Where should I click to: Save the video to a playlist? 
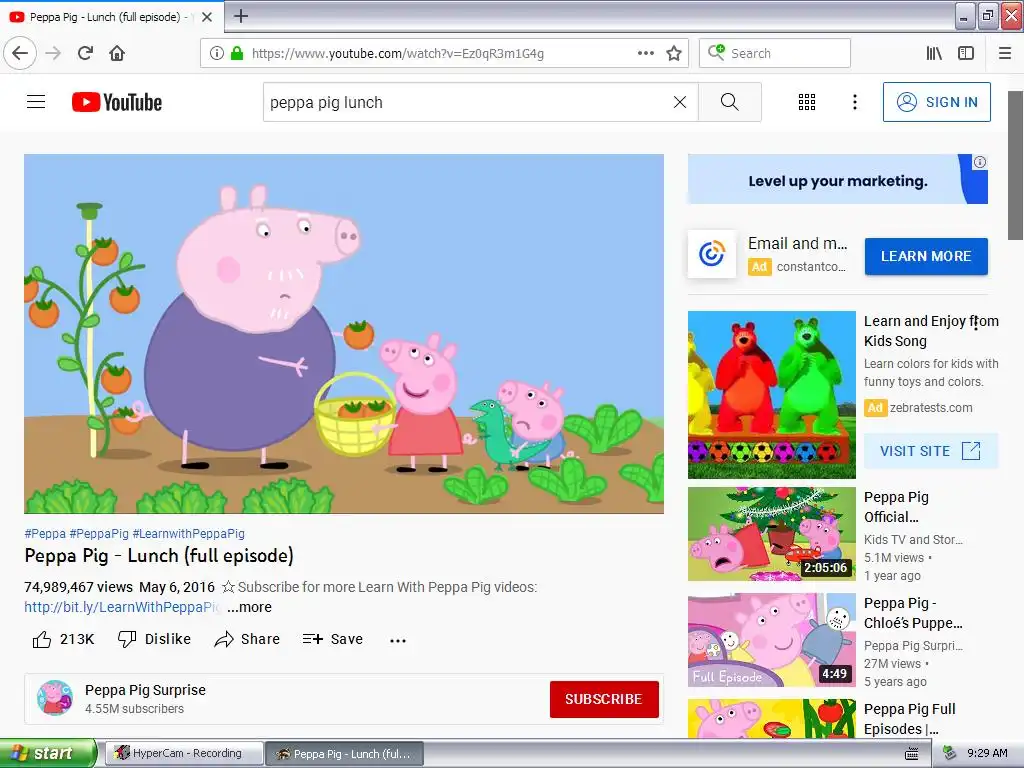point(332,639)
